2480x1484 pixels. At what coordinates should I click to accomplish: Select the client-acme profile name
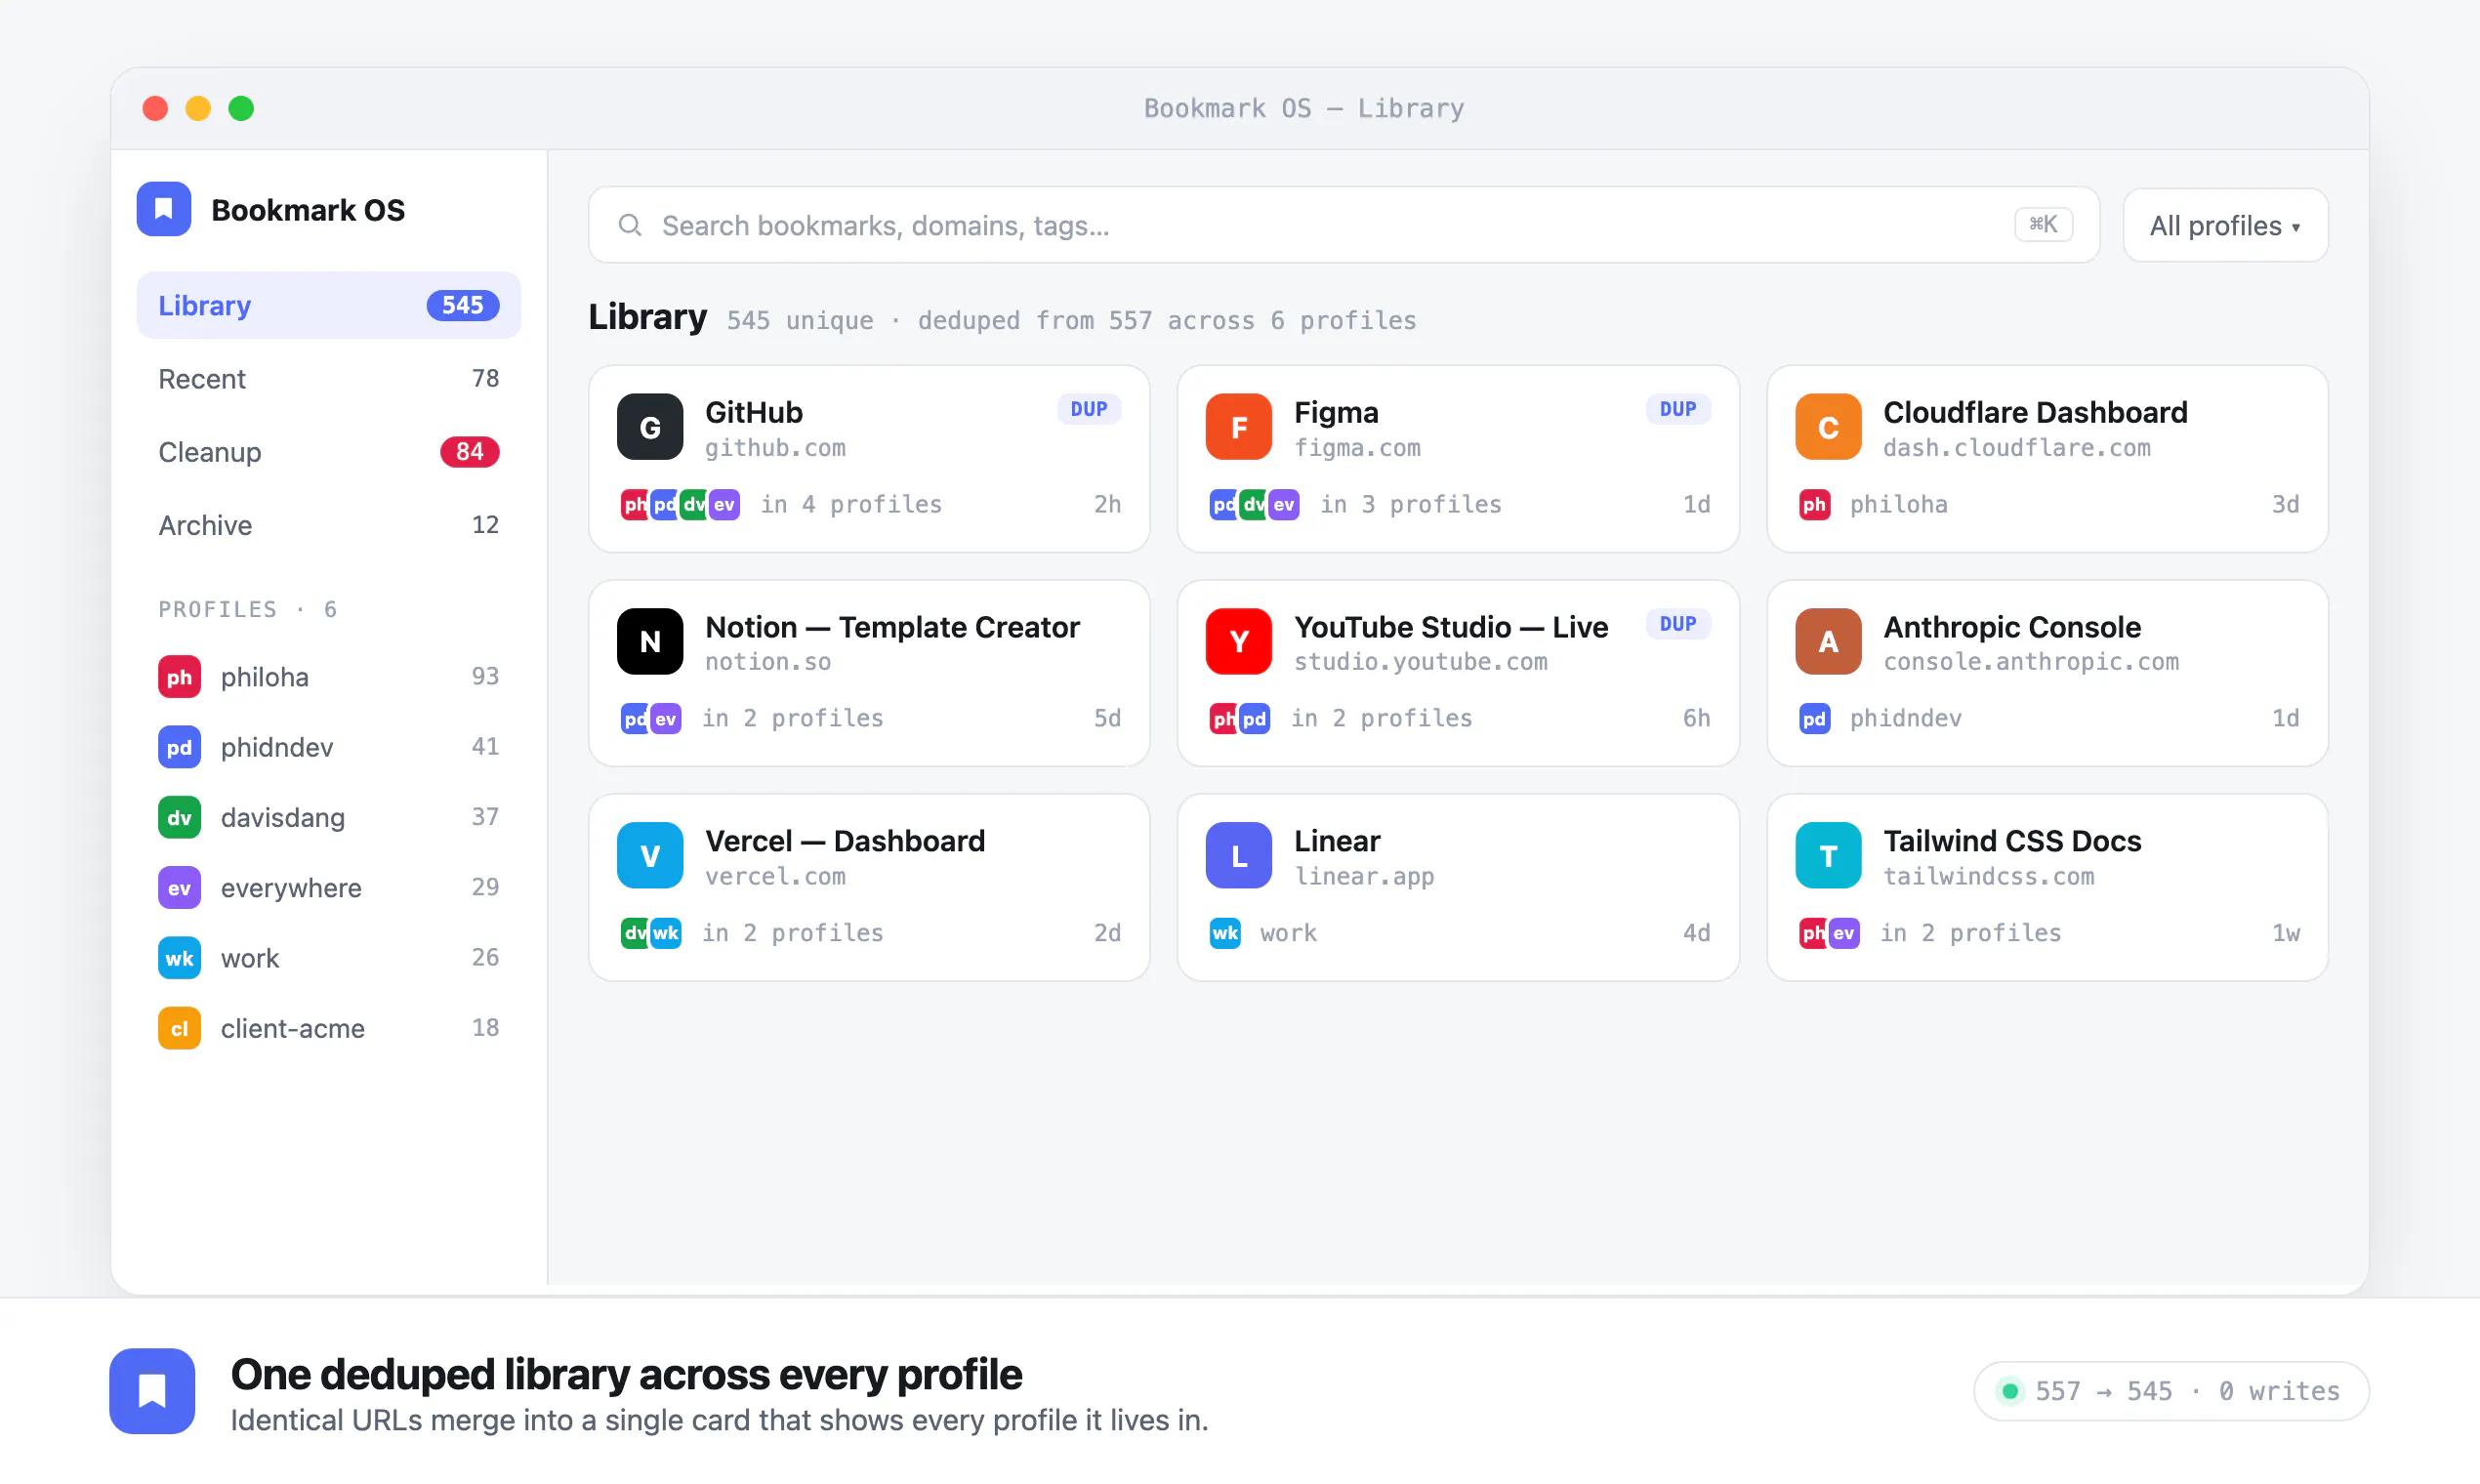[x=292, y=1028]
